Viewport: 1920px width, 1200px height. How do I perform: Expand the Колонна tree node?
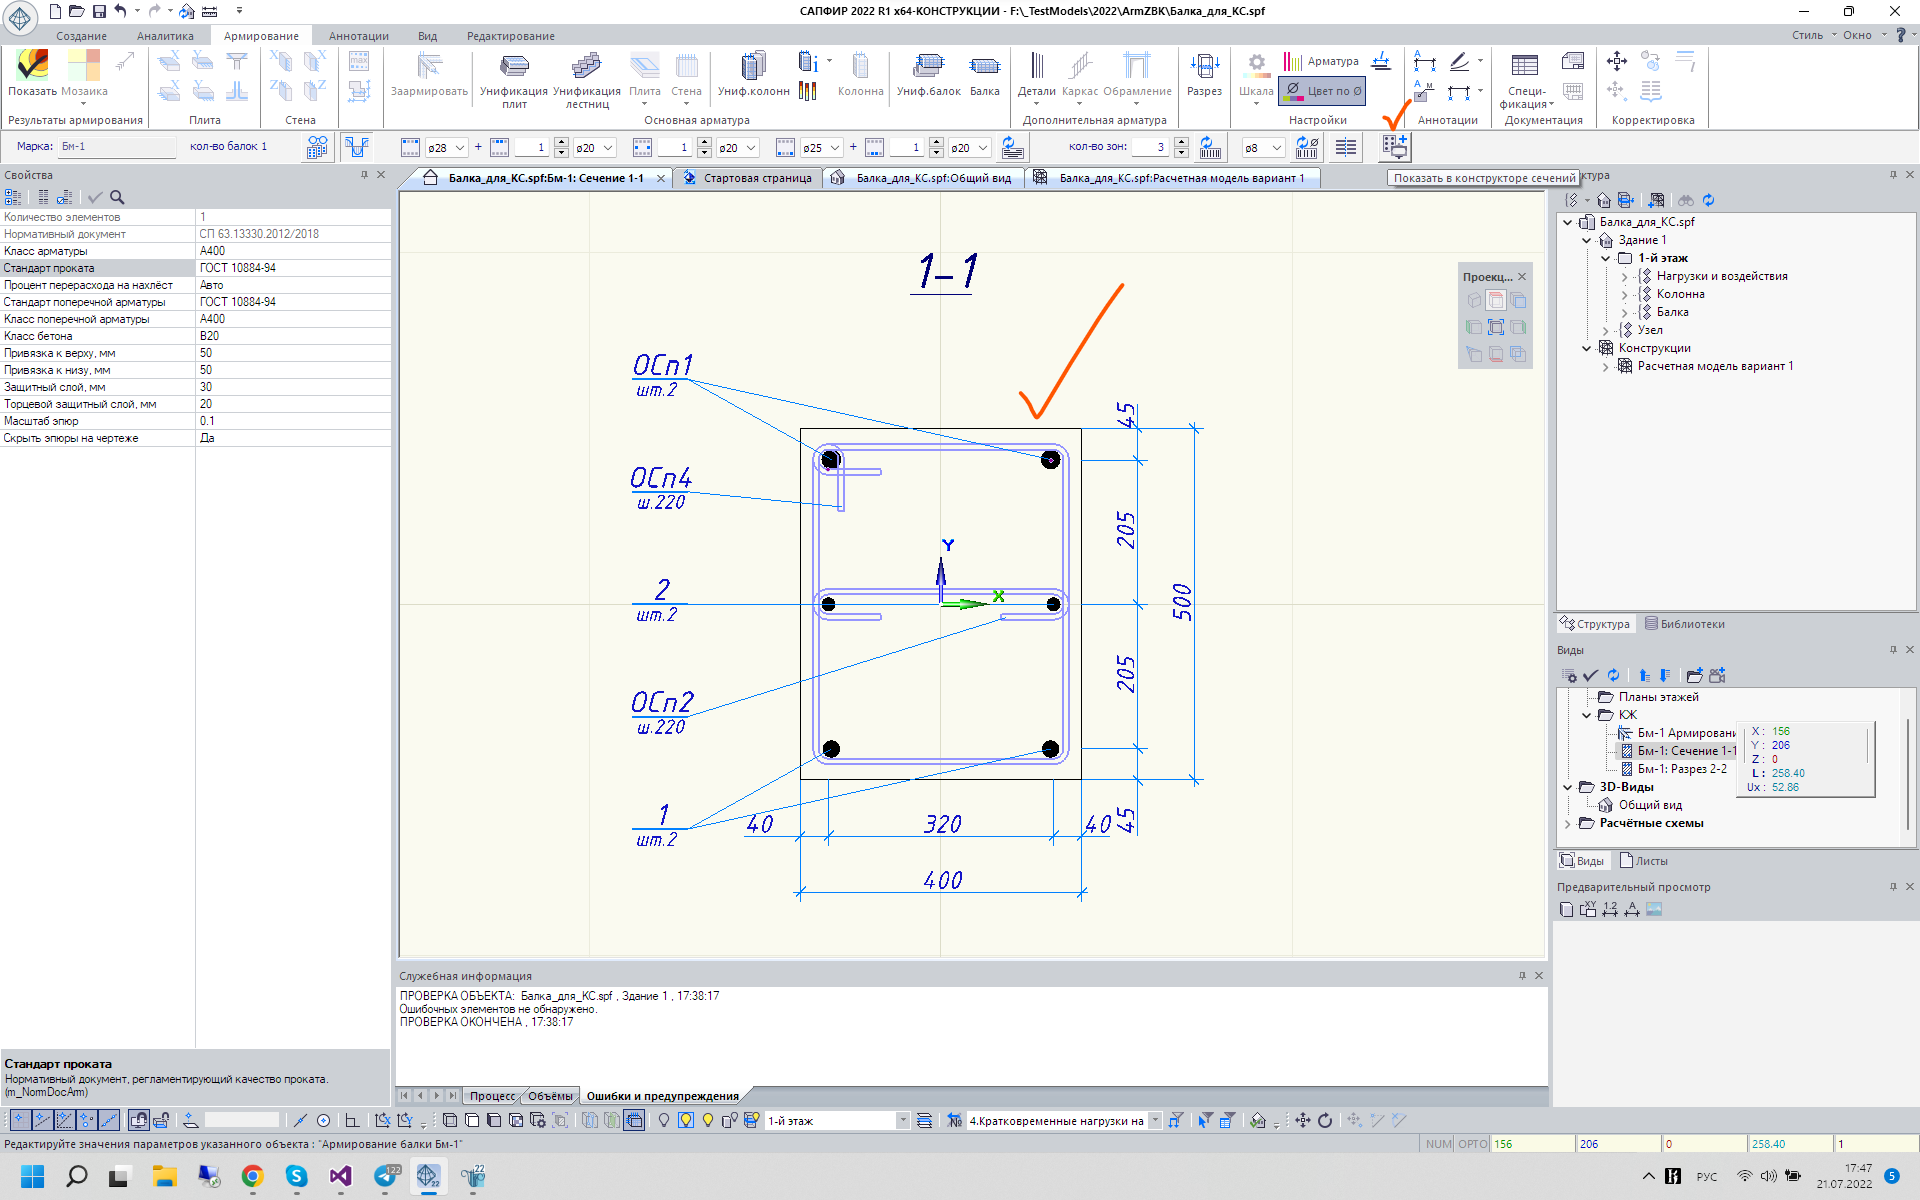[1625, 294]
